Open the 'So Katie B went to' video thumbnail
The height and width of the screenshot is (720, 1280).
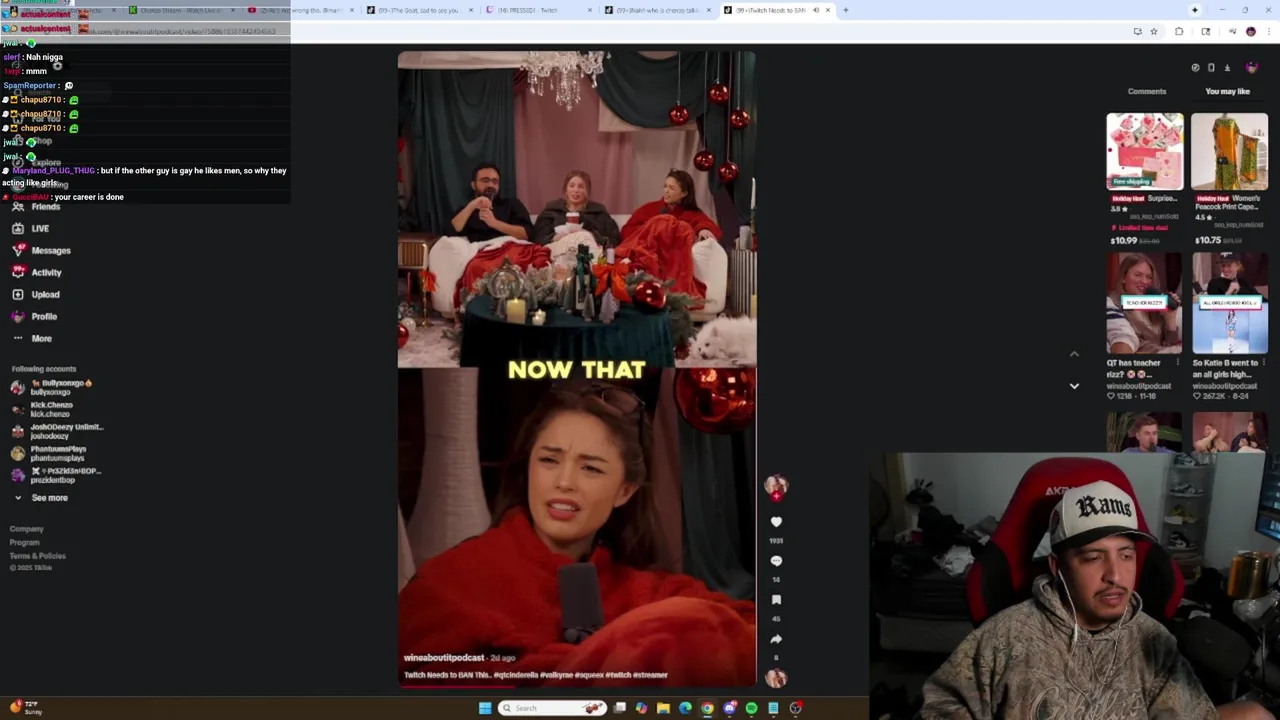pyautogui.click(x=1229, y=304)
